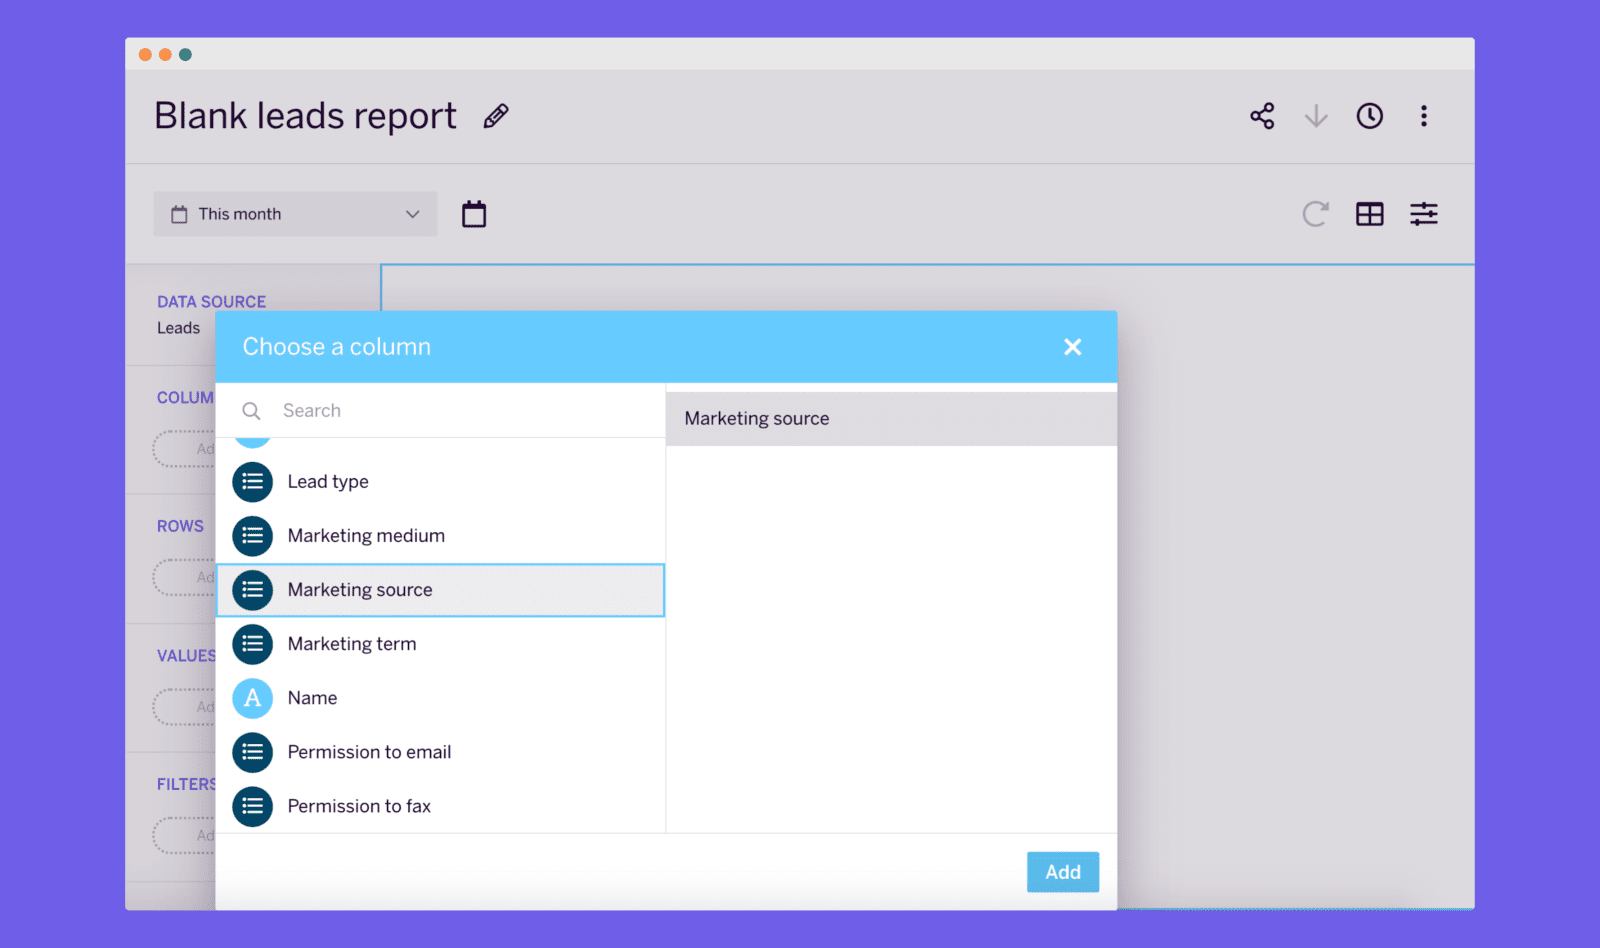Select Permission to email from the list
Screen dimensions: 1600x948
click(x=369, y=752)
